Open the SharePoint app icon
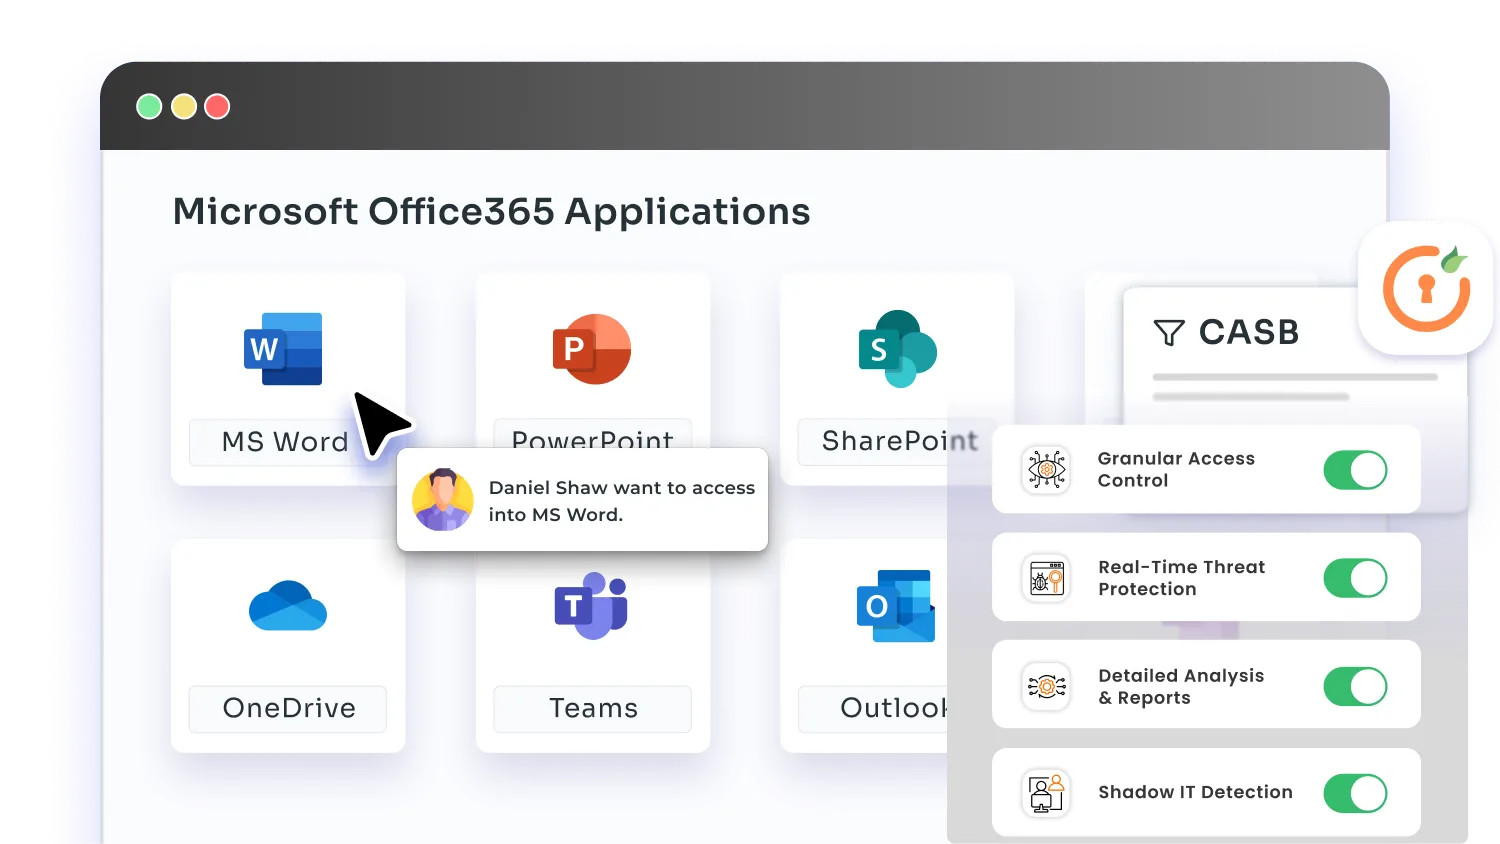 tap(897, 349)
